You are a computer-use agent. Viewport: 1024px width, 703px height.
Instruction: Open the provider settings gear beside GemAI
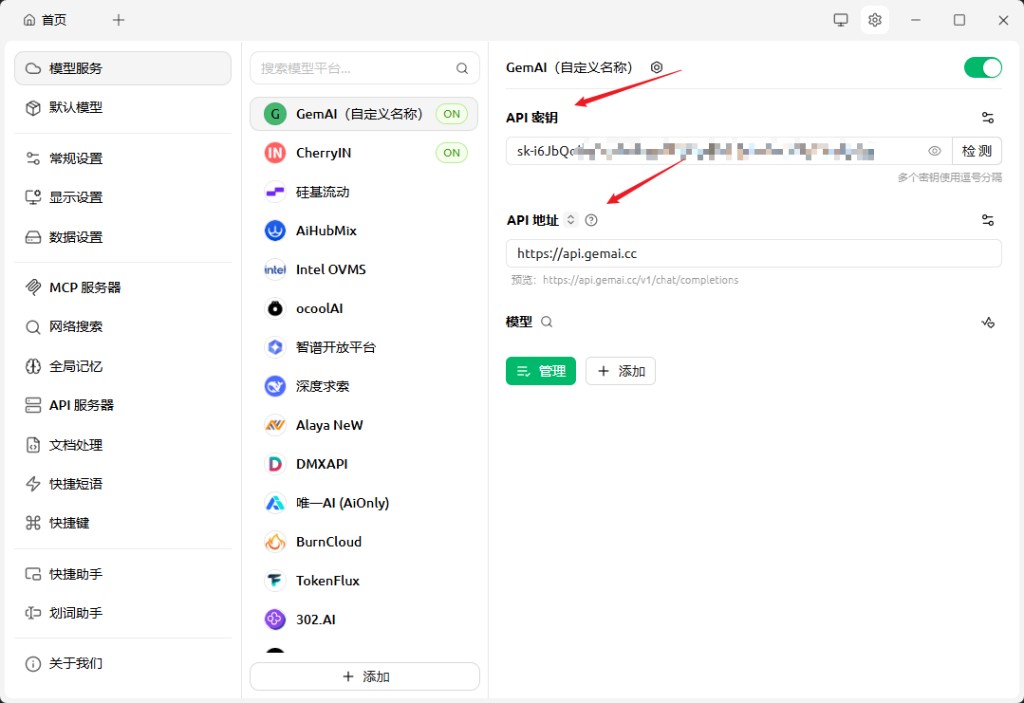(x=657, y=67)
